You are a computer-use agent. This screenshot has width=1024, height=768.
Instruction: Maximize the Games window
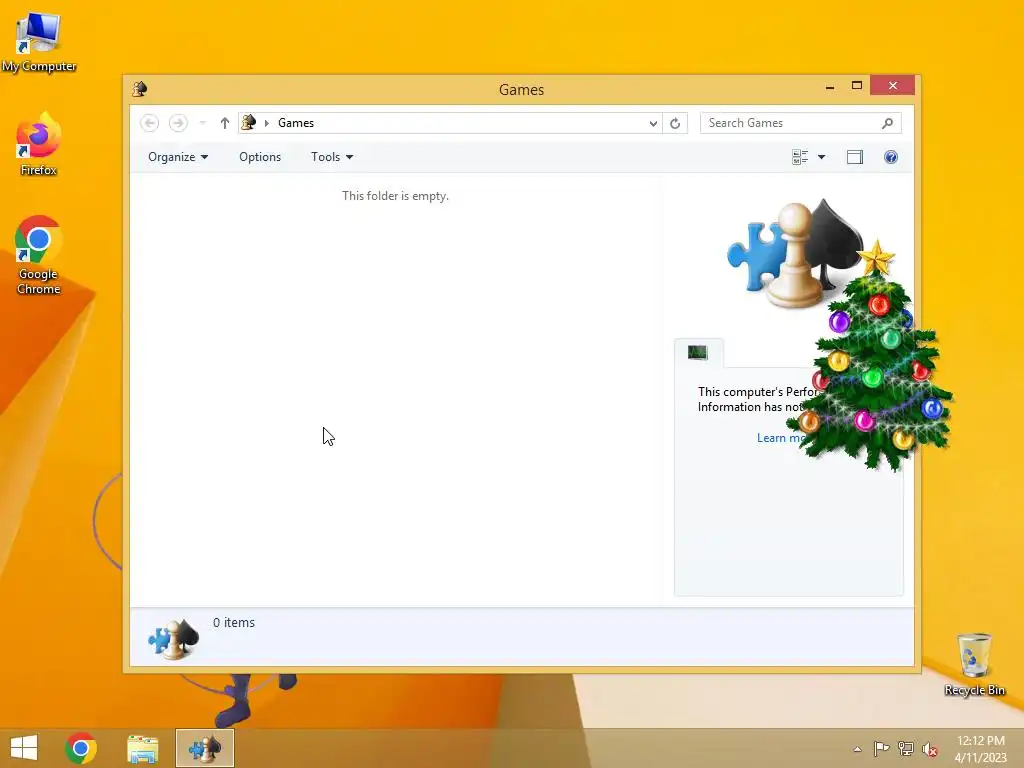[857, 86]
